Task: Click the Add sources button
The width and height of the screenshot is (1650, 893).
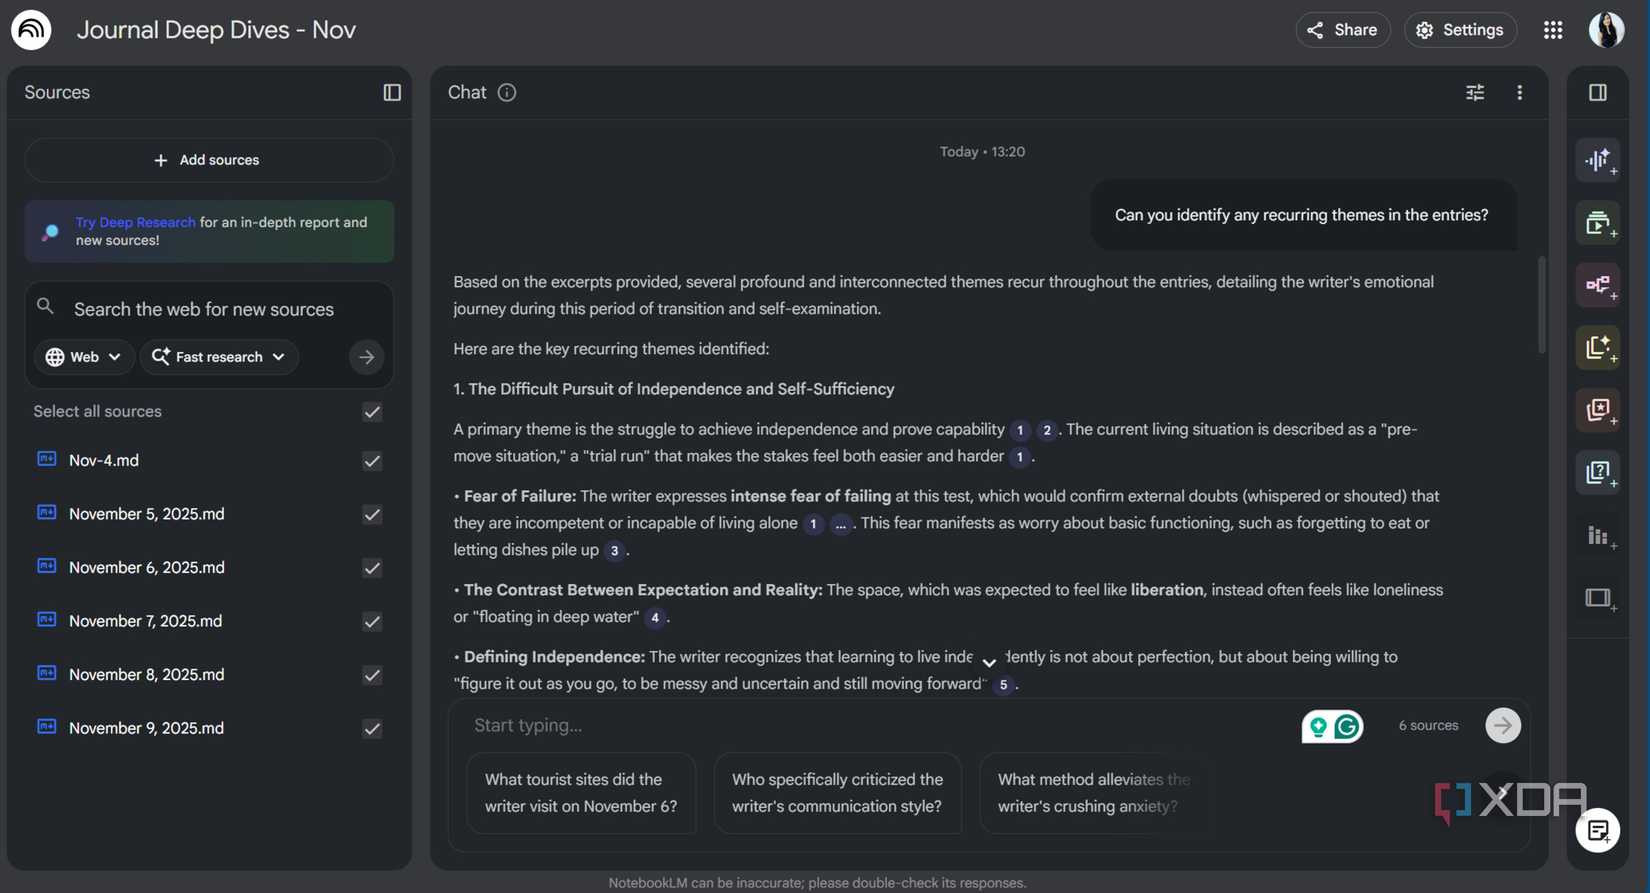Action: click(208, 159)
